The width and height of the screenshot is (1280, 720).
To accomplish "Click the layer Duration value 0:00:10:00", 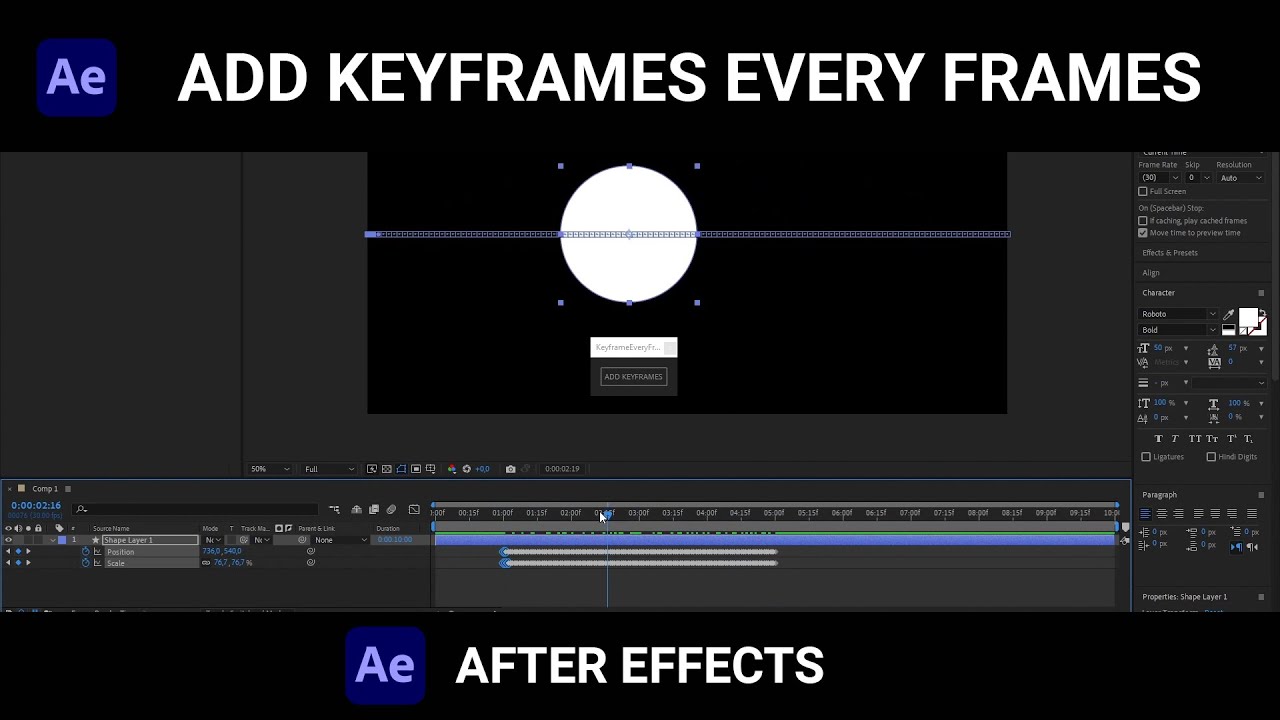I will 394,540.
